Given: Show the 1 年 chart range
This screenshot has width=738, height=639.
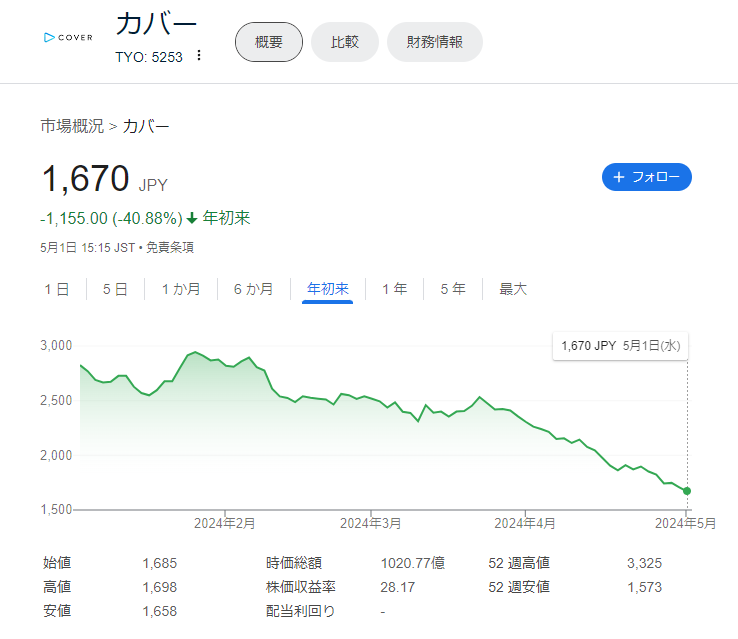Looking at the screenshot, I should (x=394, y=289).
